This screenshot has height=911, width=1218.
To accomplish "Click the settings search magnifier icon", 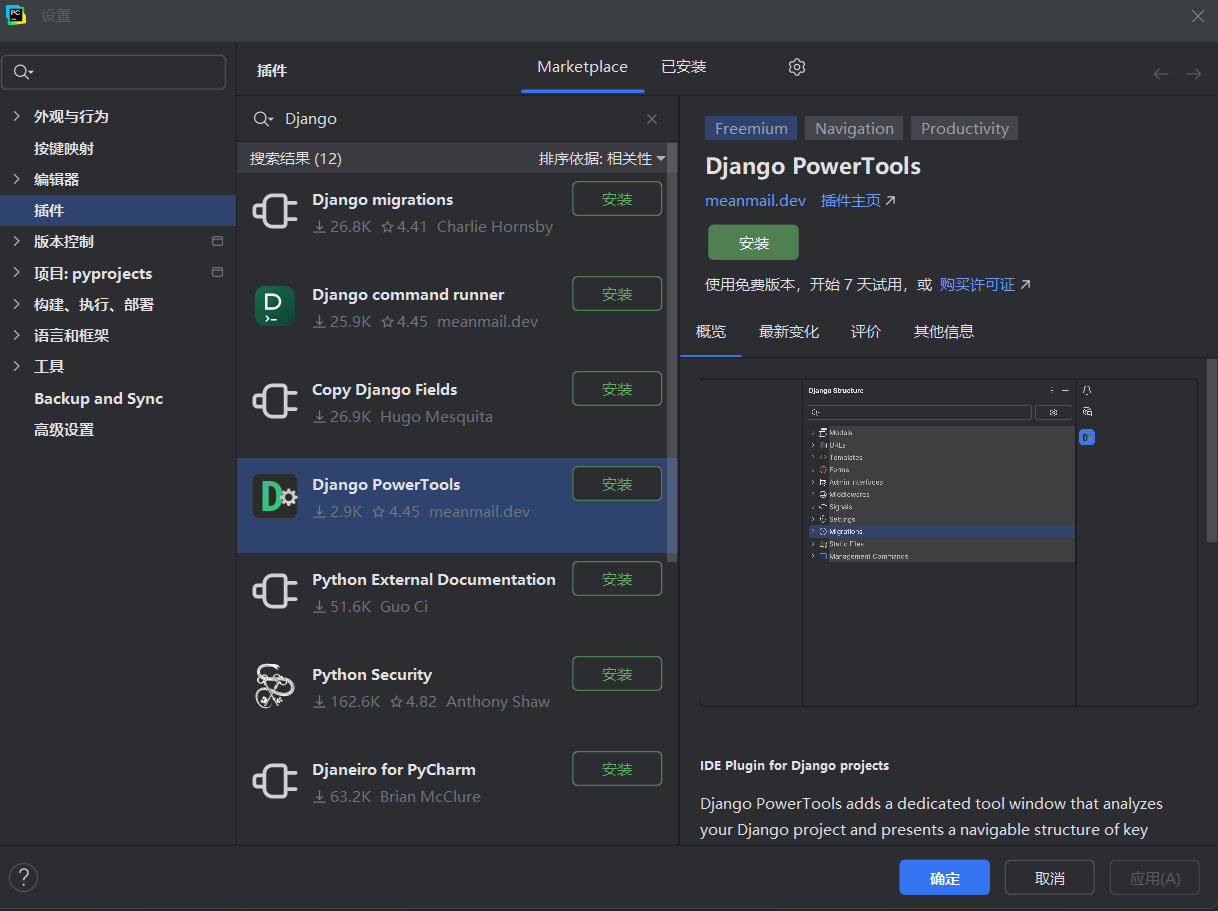I will click(x=22, y=73).
